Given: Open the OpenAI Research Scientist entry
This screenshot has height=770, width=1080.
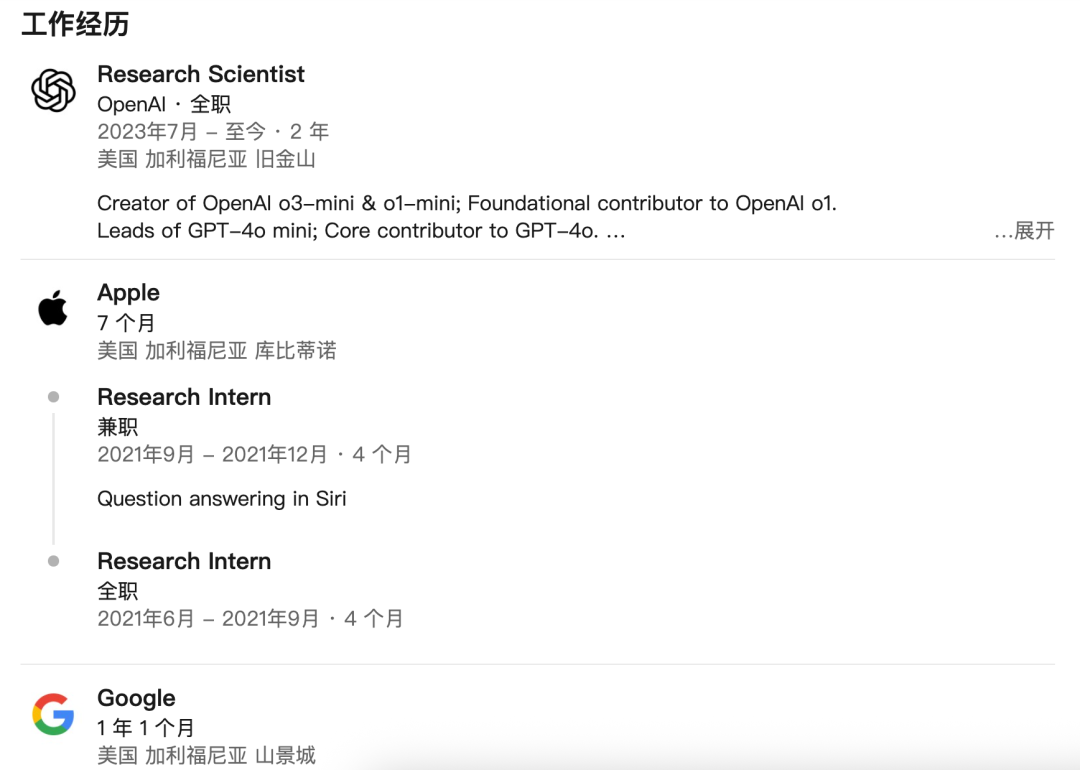Looking at the screenshot, I should click(x=200, y=74).
